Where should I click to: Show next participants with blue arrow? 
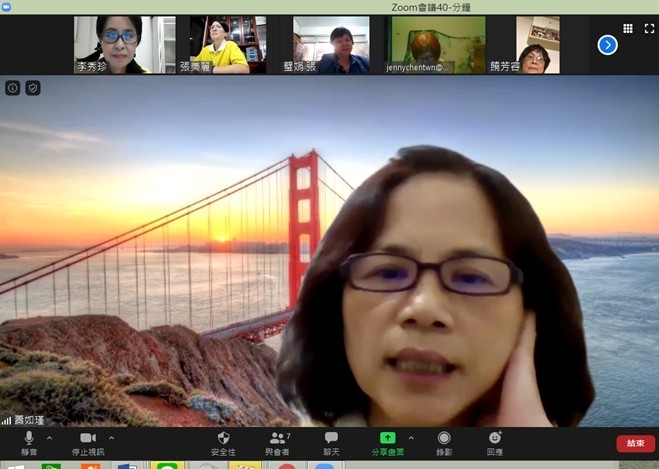click(x=607, y=44)
